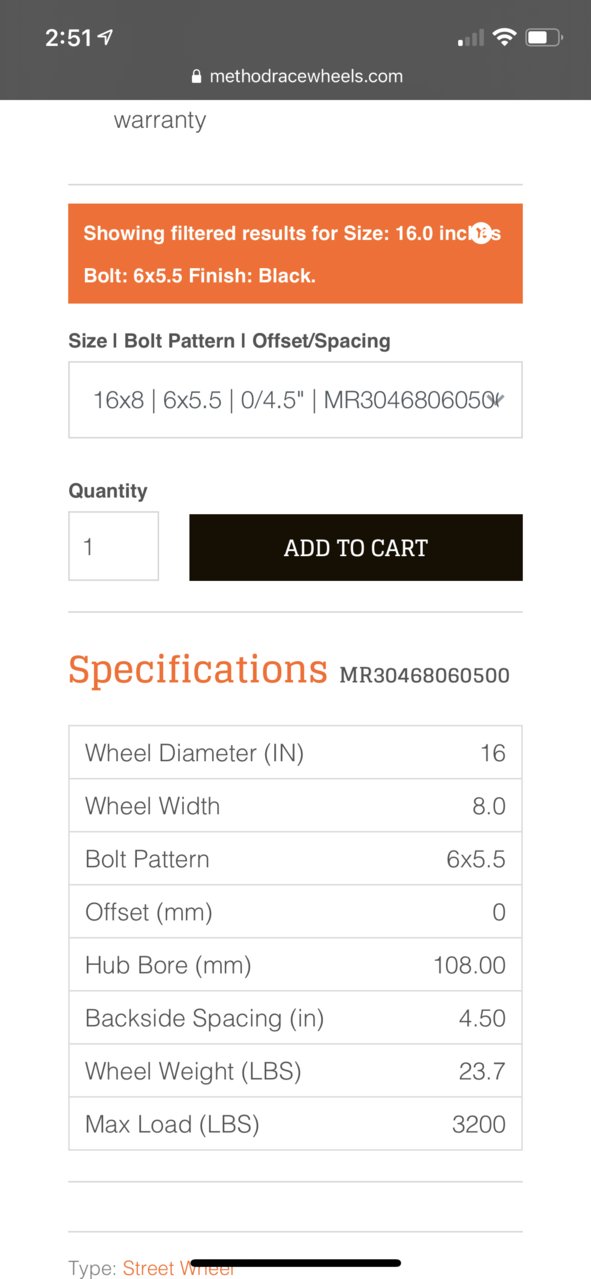Tap the location arrow beside the clock
Viewport: 591px width, 1279px height.
[x=106, y=38]
